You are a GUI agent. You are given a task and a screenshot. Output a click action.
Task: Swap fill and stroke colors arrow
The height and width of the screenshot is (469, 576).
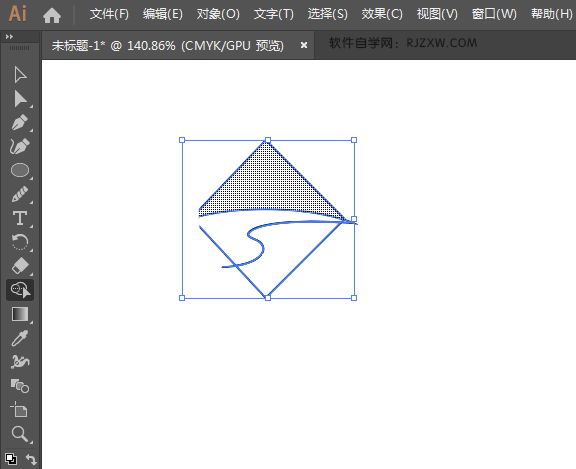tap(31, 459)
